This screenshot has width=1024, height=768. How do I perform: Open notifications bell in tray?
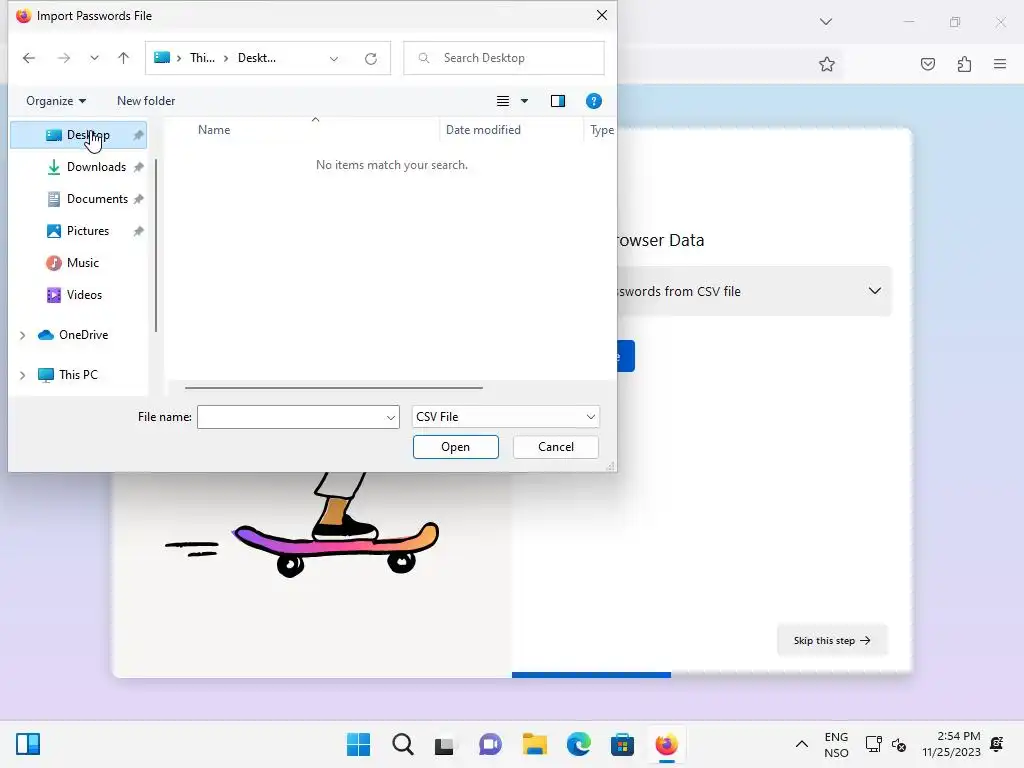click(x=997, y=744)
